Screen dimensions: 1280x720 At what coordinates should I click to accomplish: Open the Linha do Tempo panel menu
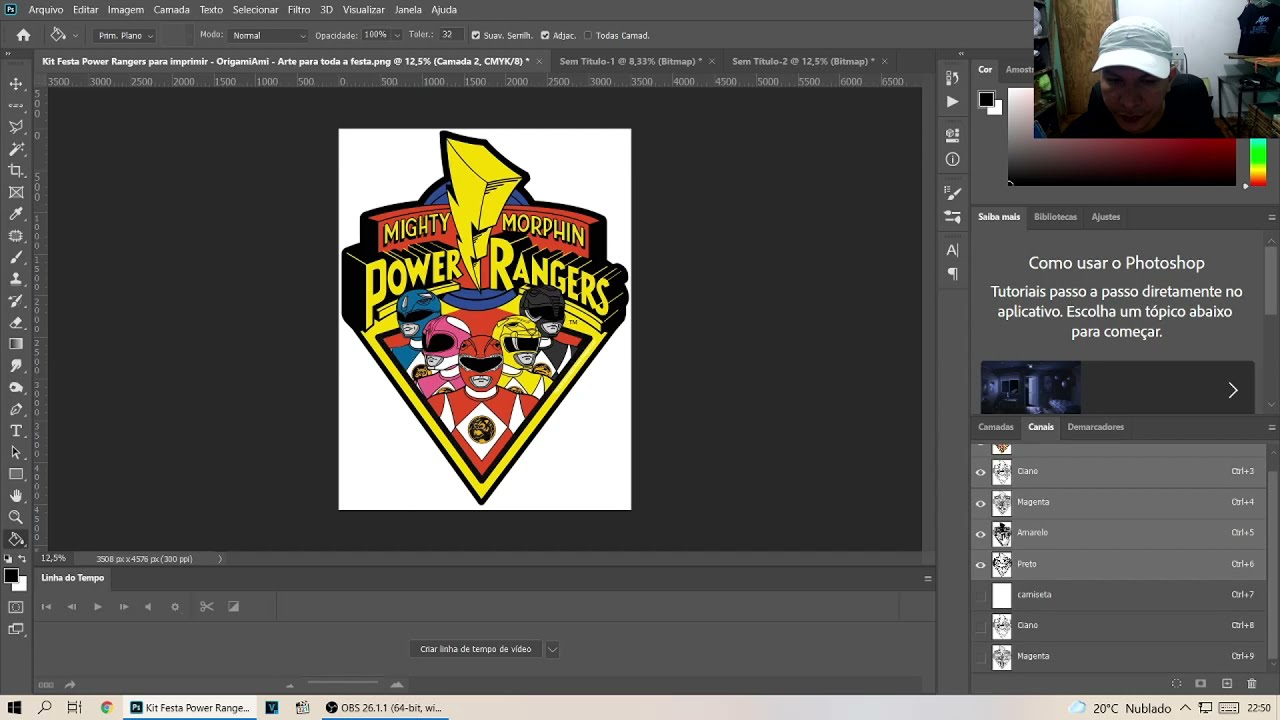coord(927,578)
